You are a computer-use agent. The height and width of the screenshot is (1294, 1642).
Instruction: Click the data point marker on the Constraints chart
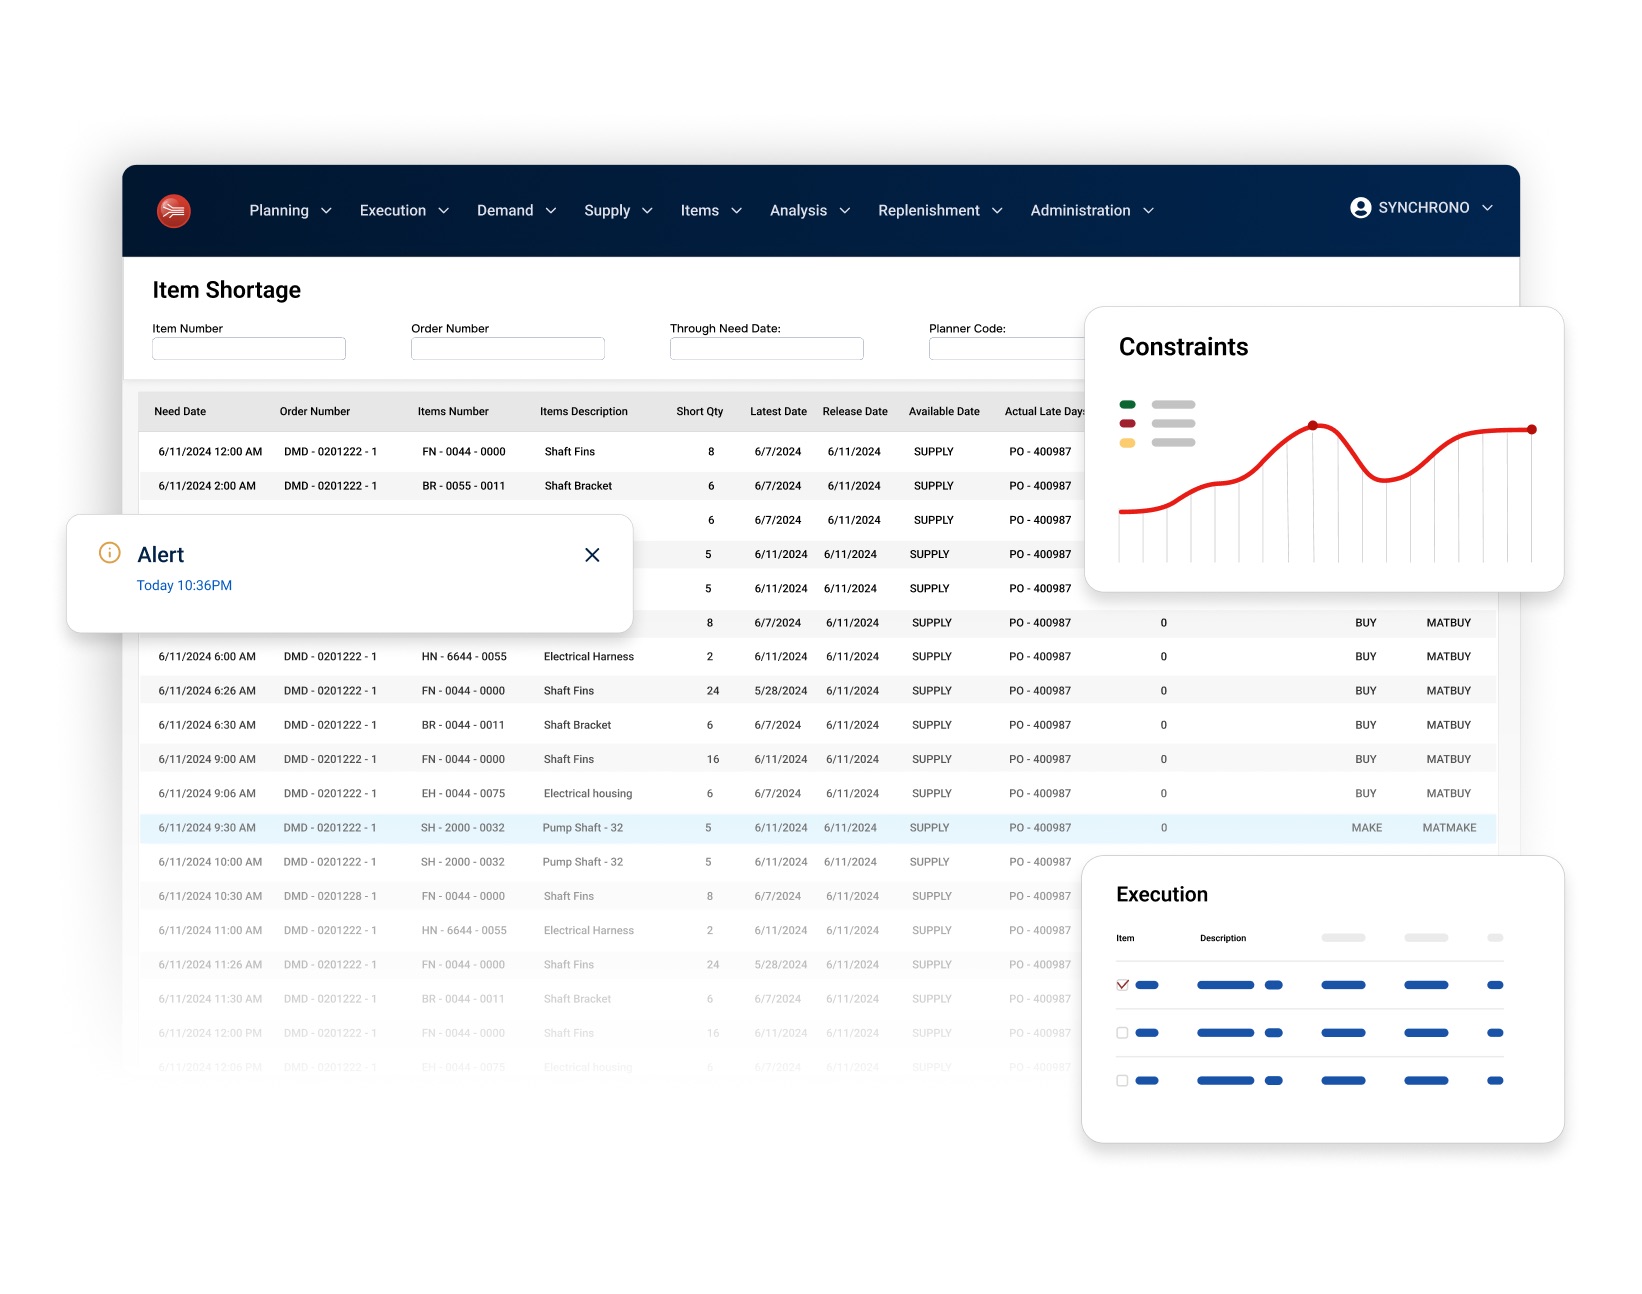coord(1312,425)
